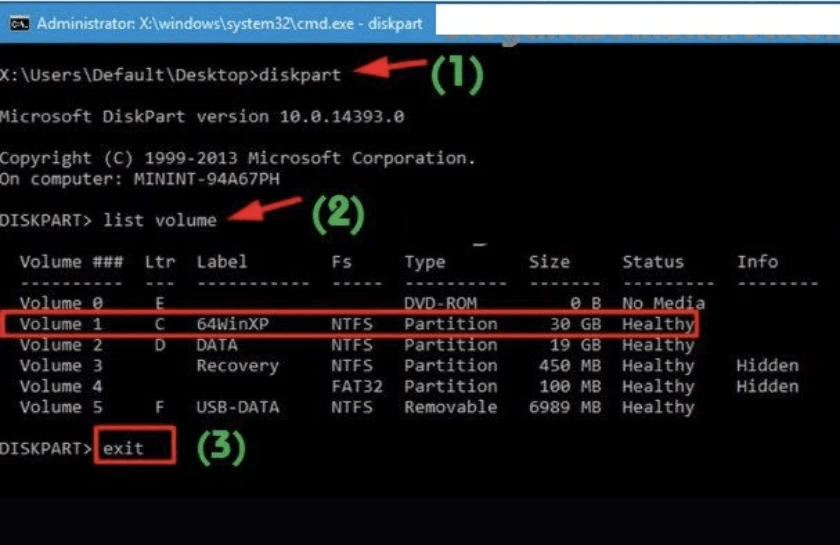The height and width of the screenshot is (545, 840).
Task: Click the cmd.exe icon in title bar
Action: click(x=19, y=24)
